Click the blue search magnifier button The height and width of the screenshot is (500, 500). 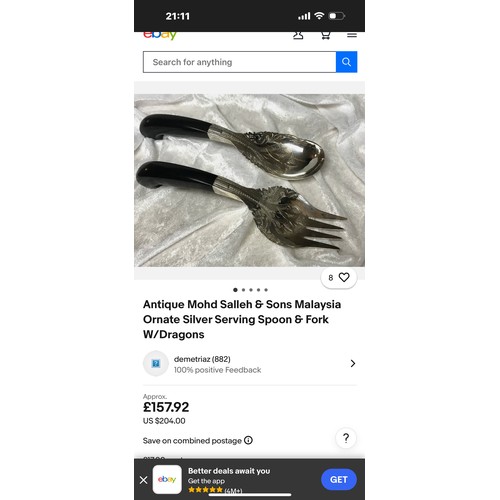[346, 62]
